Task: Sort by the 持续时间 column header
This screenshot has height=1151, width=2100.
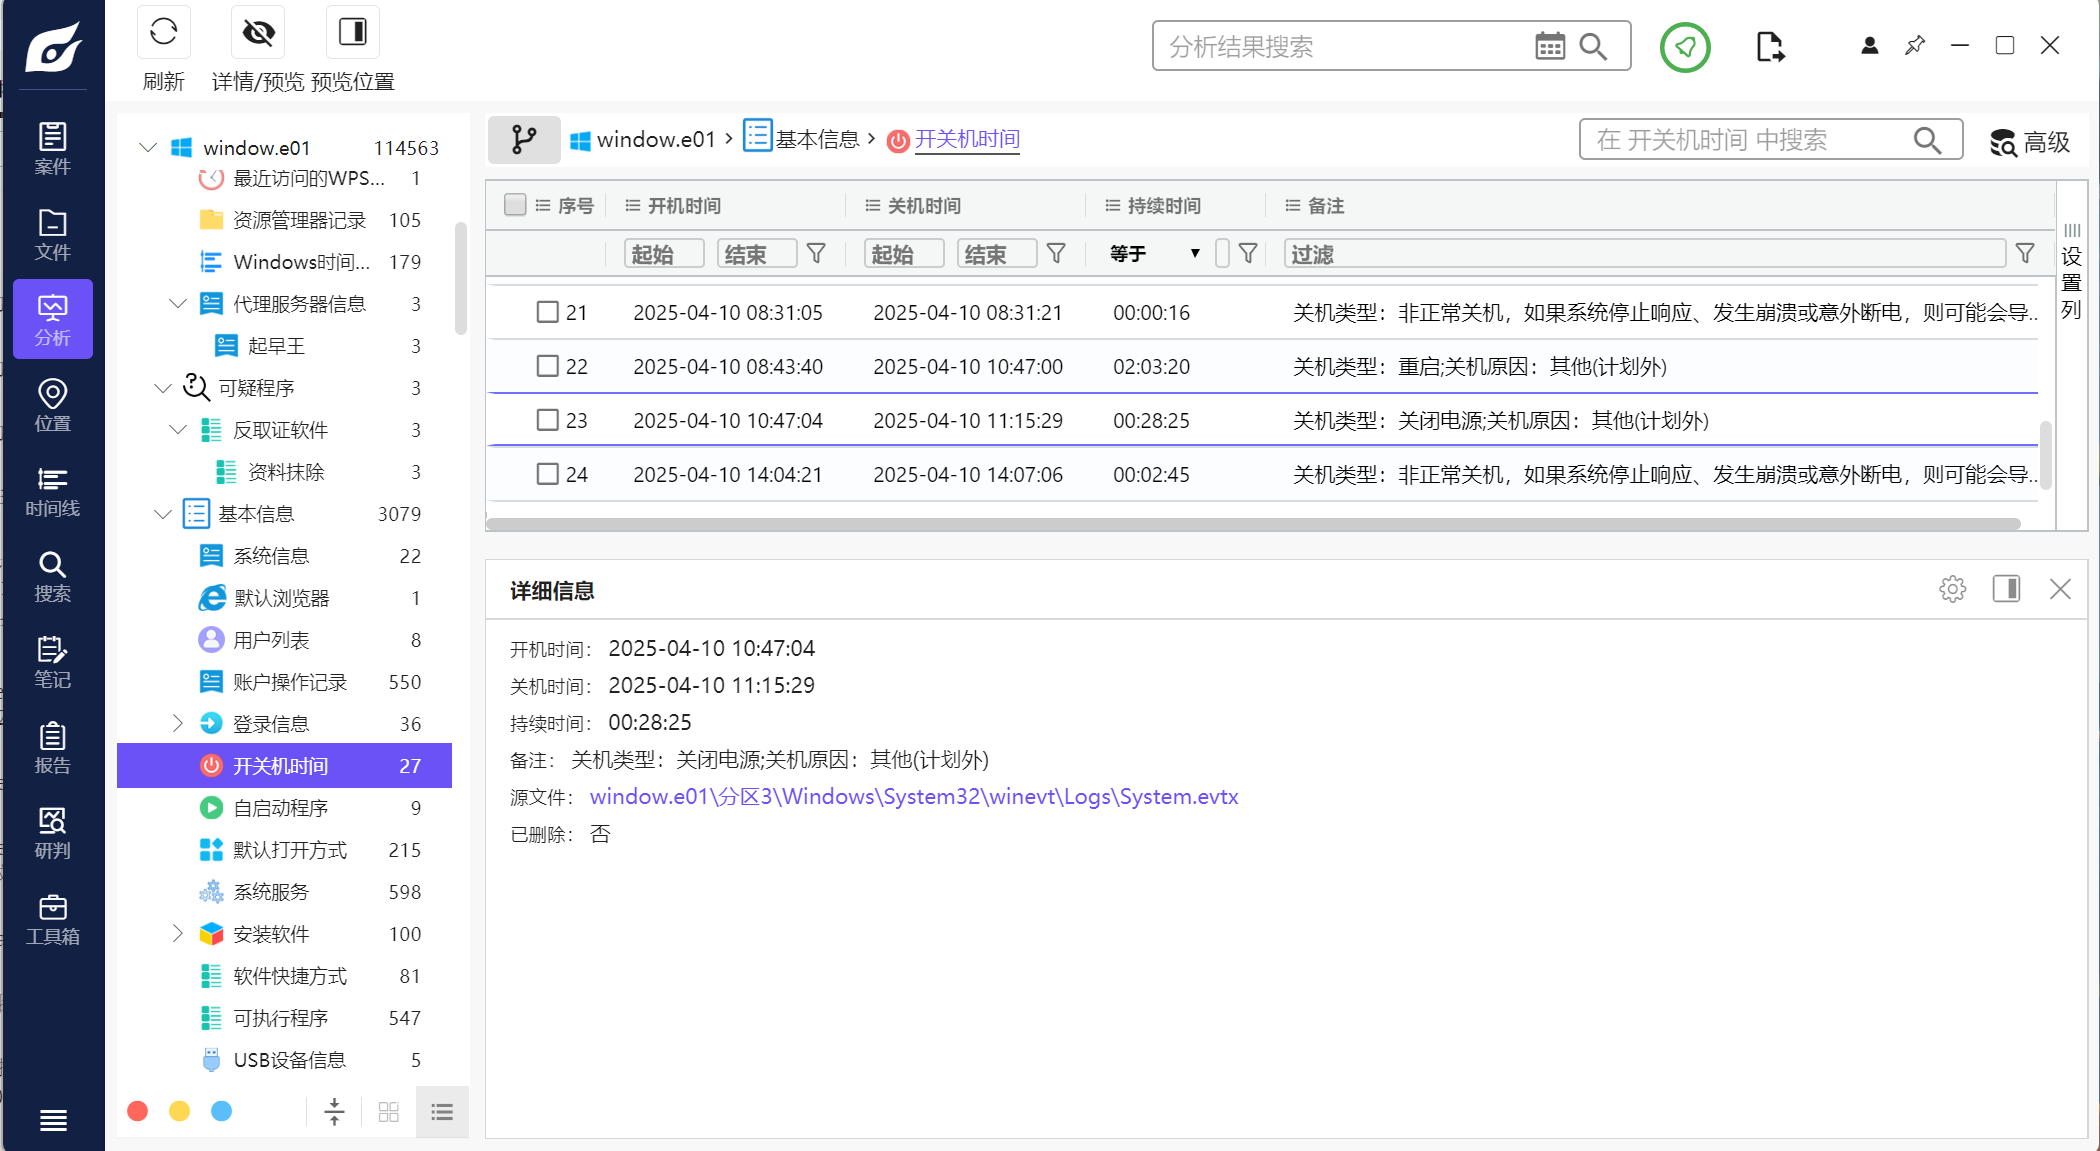Action: pyautogui.click(x=1164, y=205)
